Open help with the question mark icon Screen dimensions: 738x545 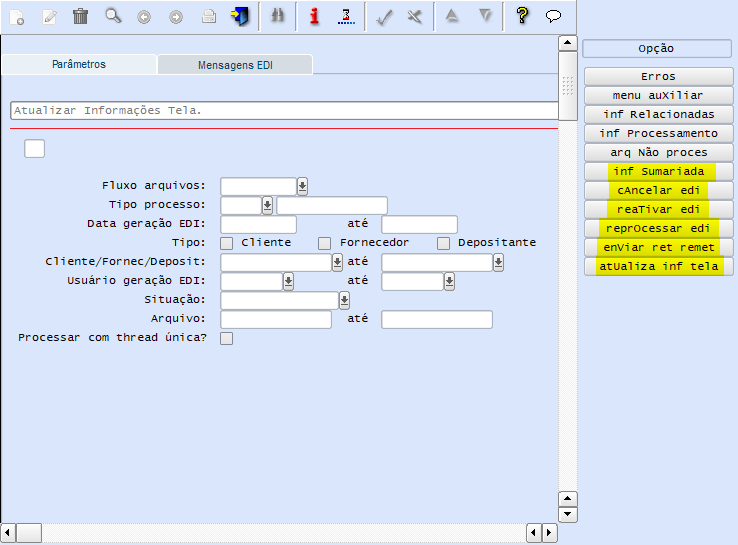522,16
